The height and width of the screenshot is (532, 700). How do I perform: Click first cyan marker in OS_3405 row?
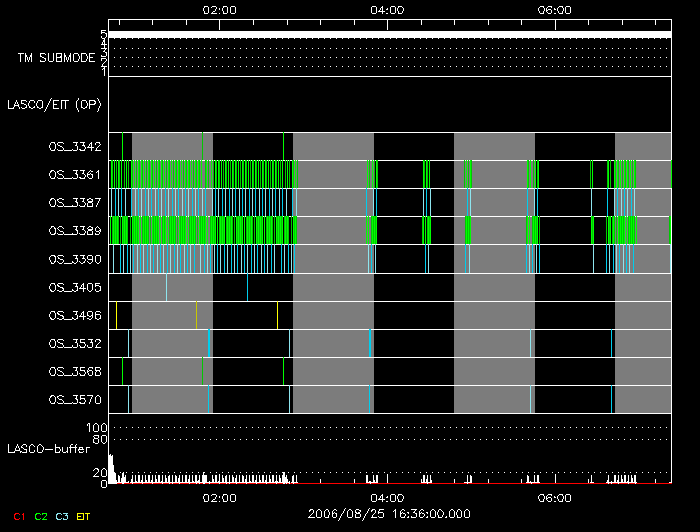(167, 287)
